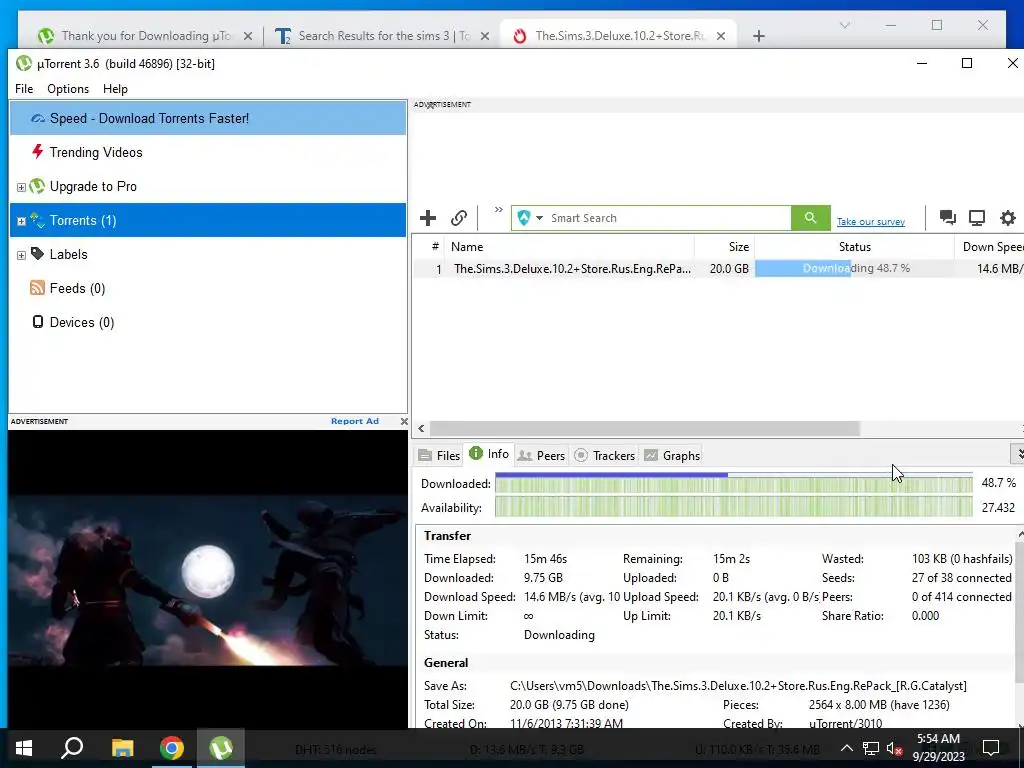Click the Availability pieces bar
Viewport: 1024px width, 768px height.
point(733,507)
